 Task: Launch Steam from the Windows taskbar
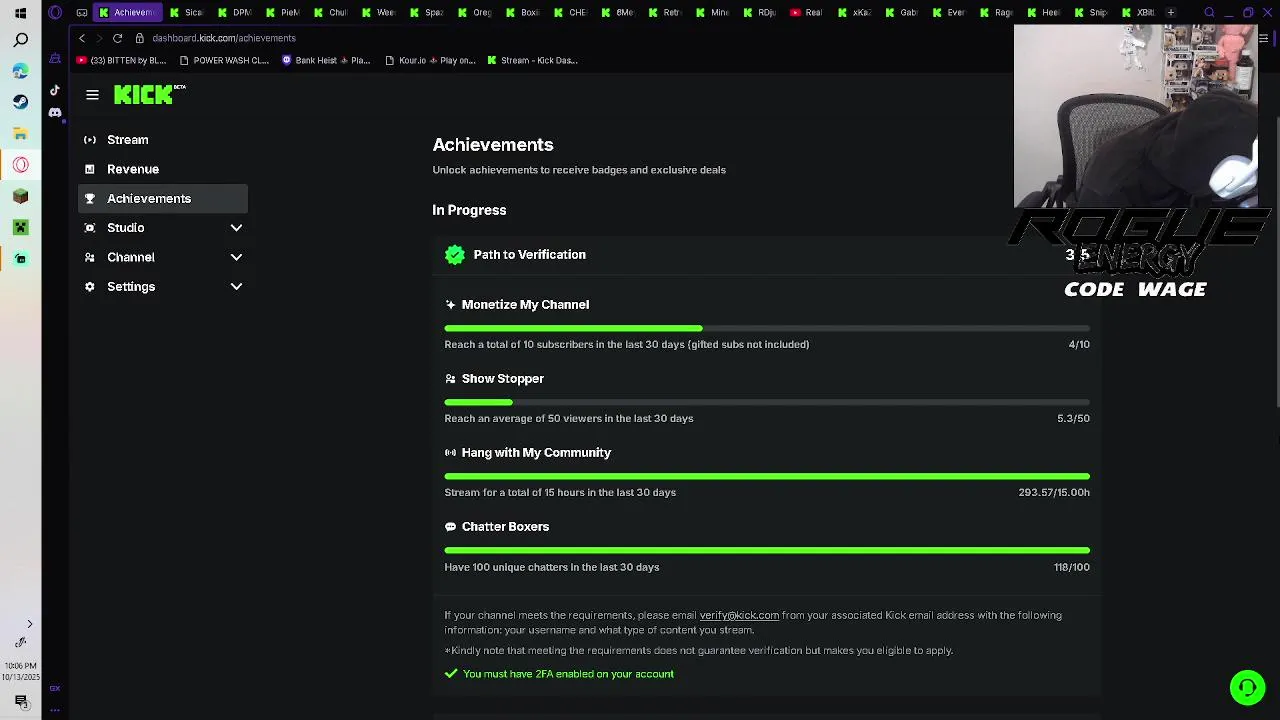coord(20,102)
